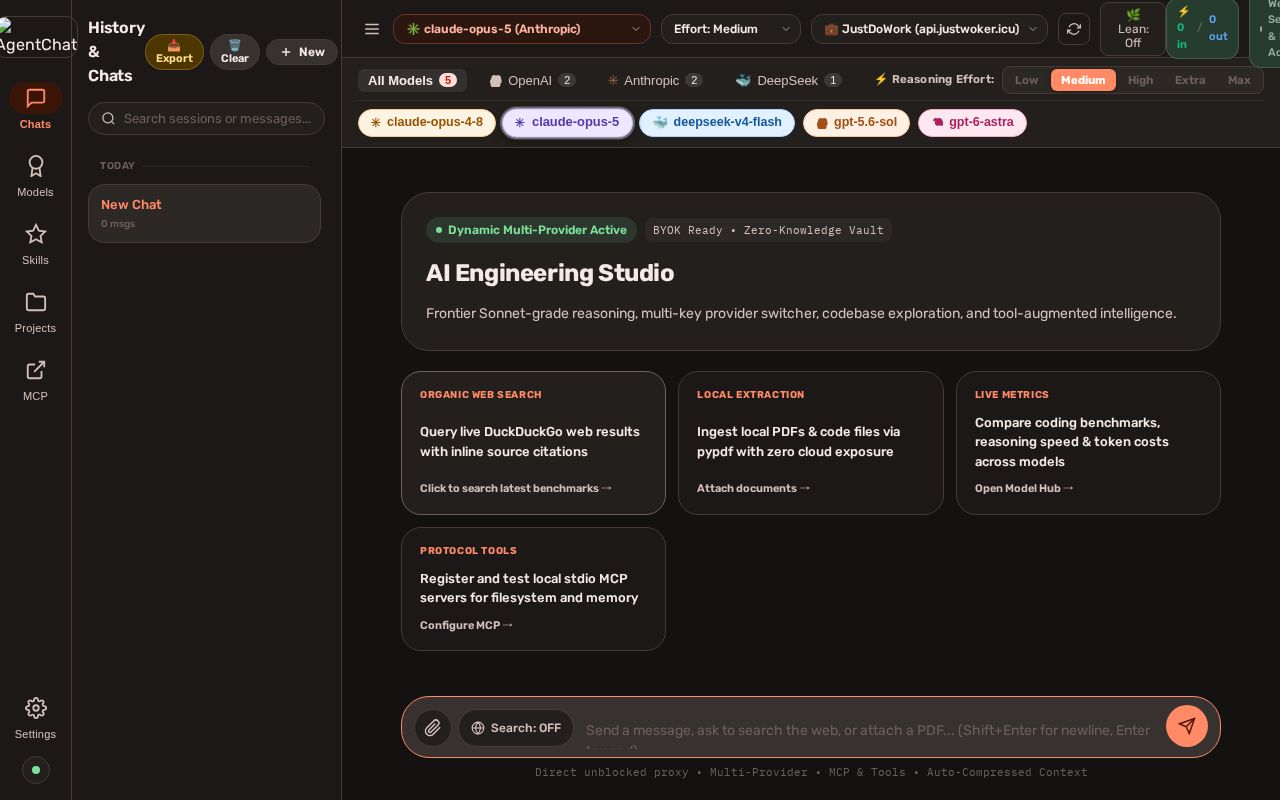Open the Effort: Medium dropdown

point(731,29)
